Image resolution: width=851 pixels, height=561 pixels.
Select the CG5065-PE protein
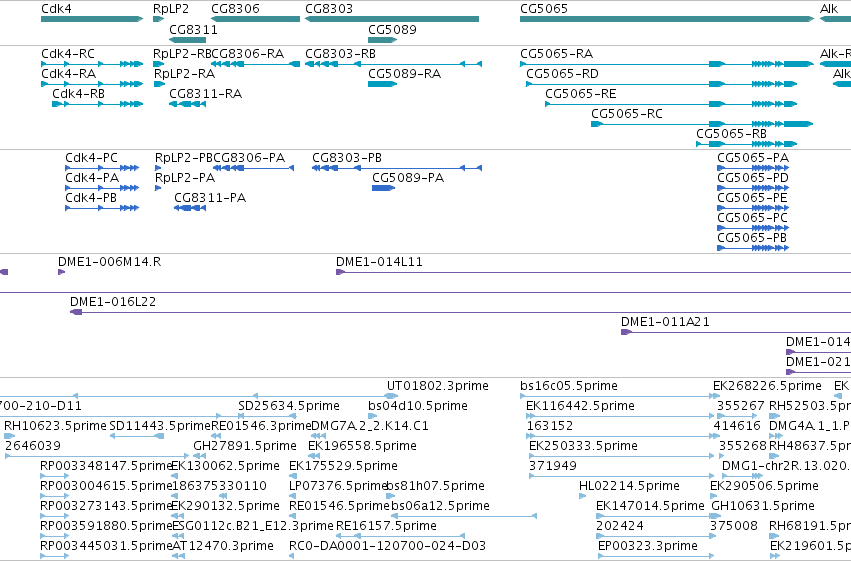pos(753,208)
